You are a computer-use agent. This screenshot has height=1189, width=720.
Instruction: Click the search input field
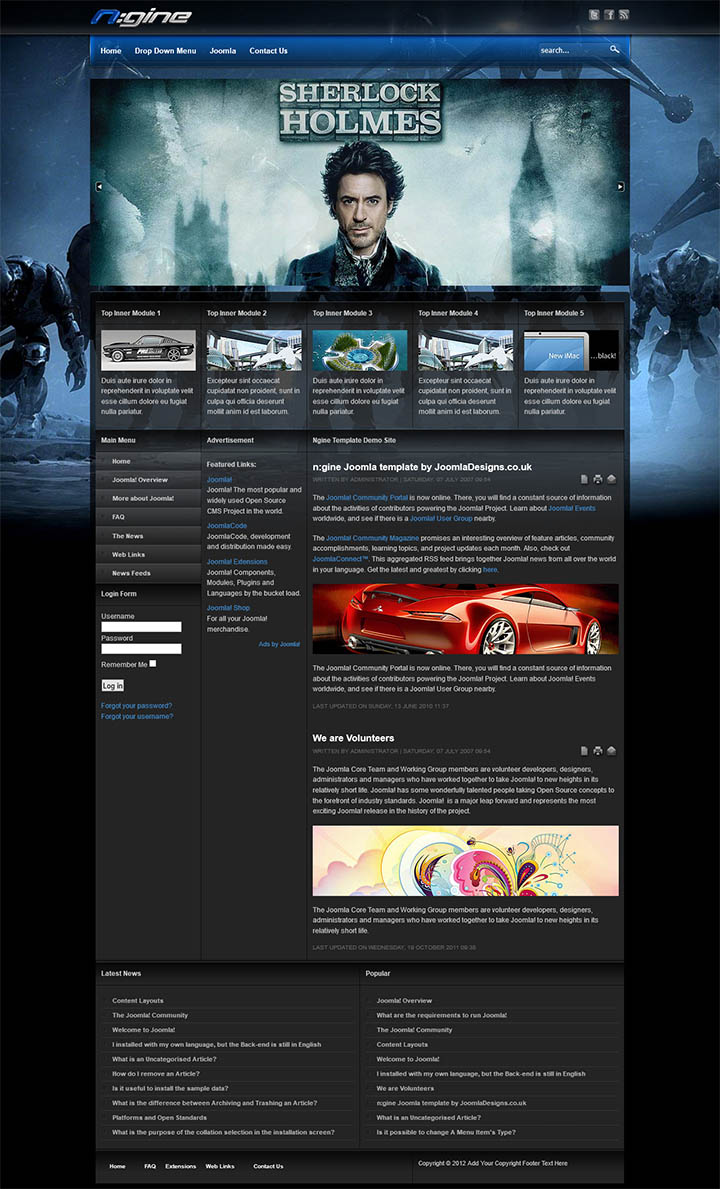coord(572,50)
